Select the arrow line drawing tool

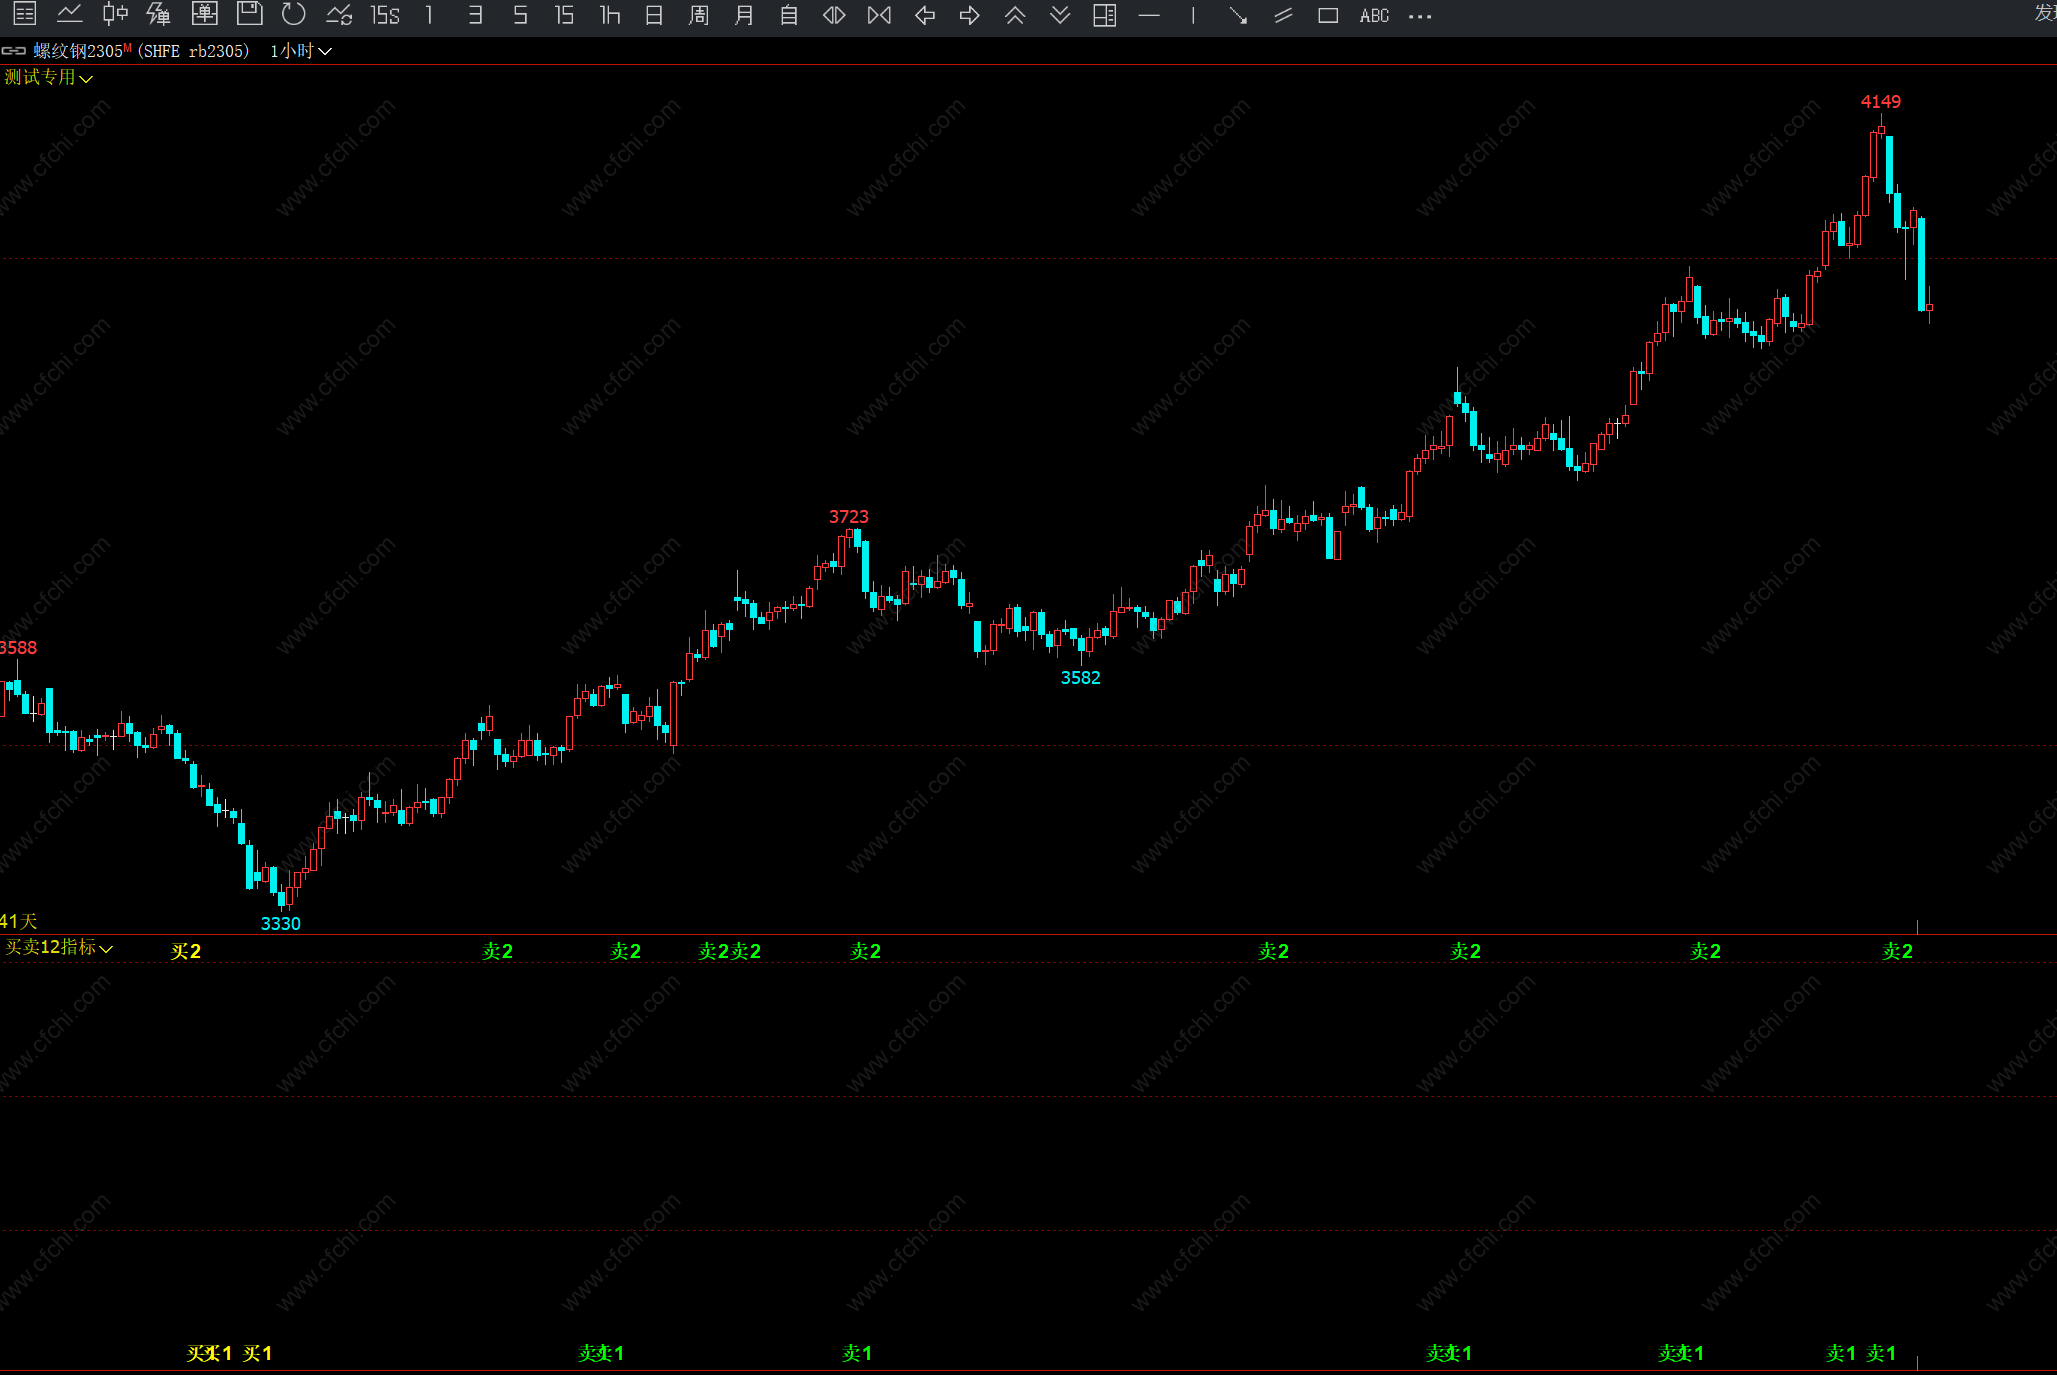(1238, 15)
